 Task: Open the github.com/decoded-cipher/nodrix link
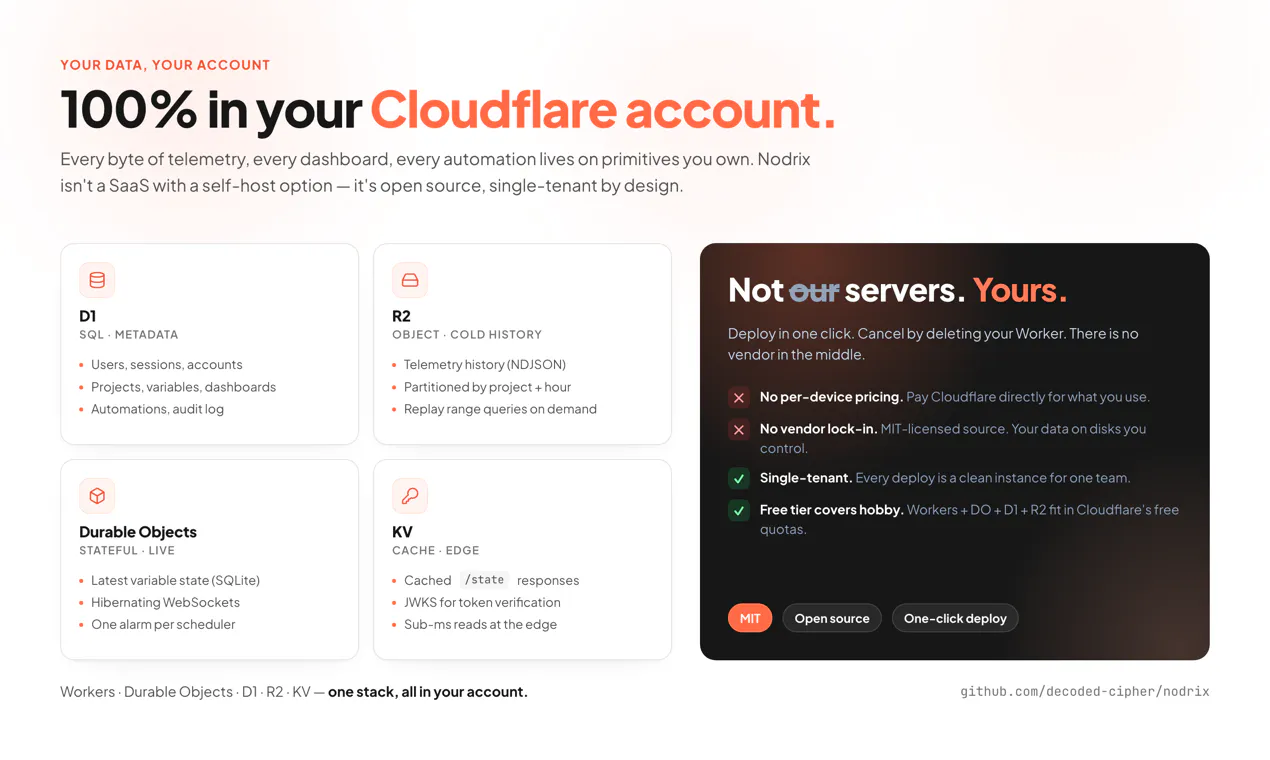pyautogui.click(x=1085, y=691)
